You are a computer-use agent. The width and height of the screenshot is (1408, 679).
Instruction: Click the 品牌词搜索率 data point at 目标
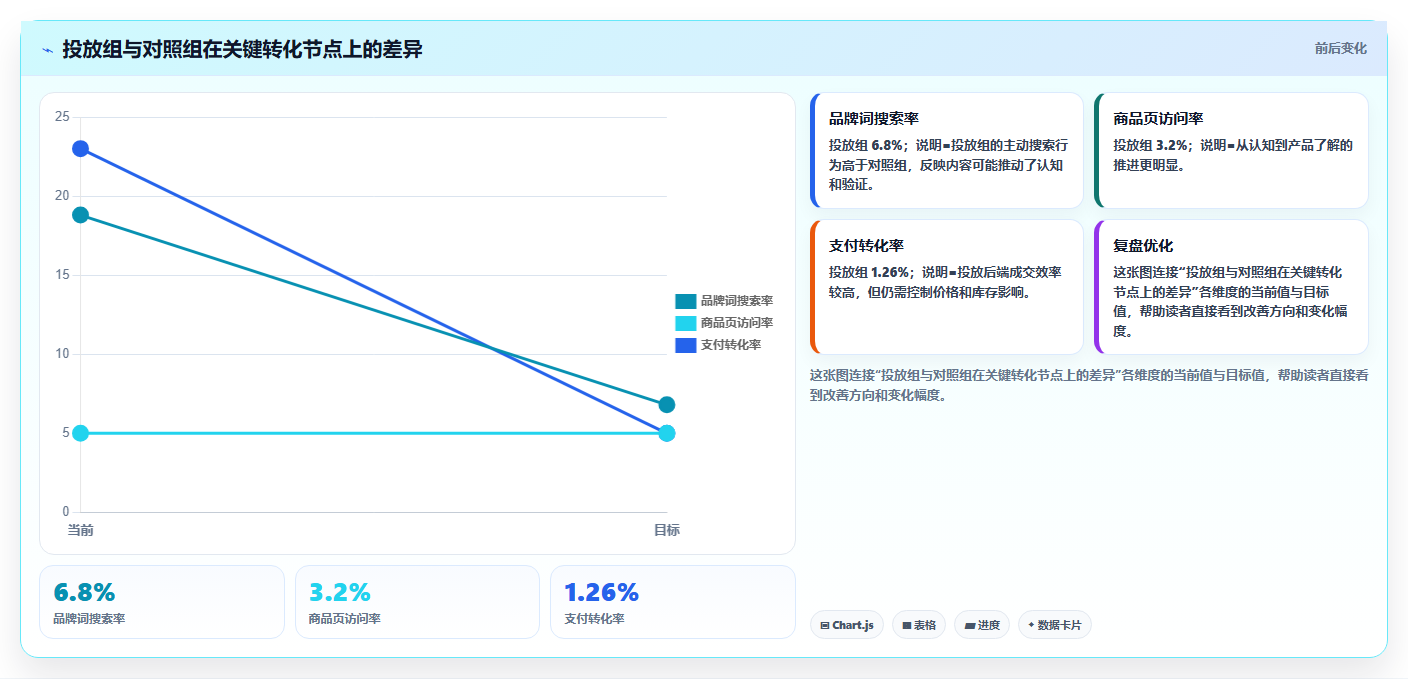(667, 405)
